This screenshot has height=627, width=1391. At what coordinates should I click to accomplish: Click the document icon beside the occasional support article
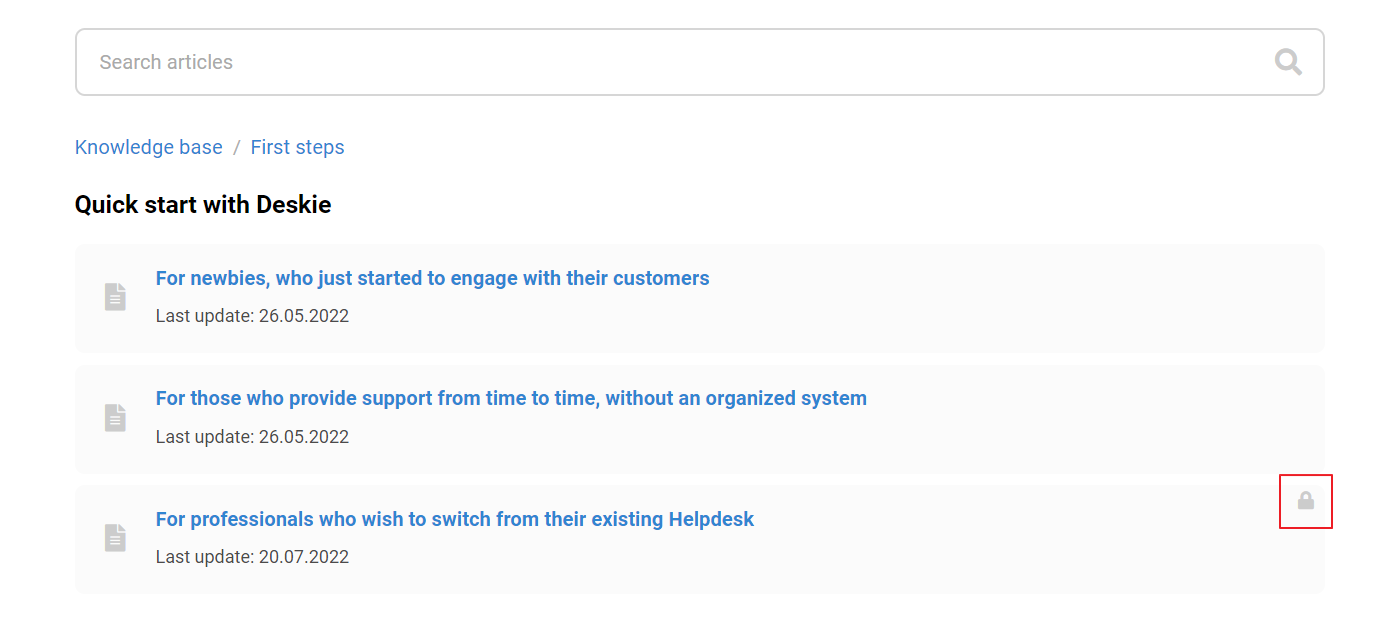pos(116,418)
